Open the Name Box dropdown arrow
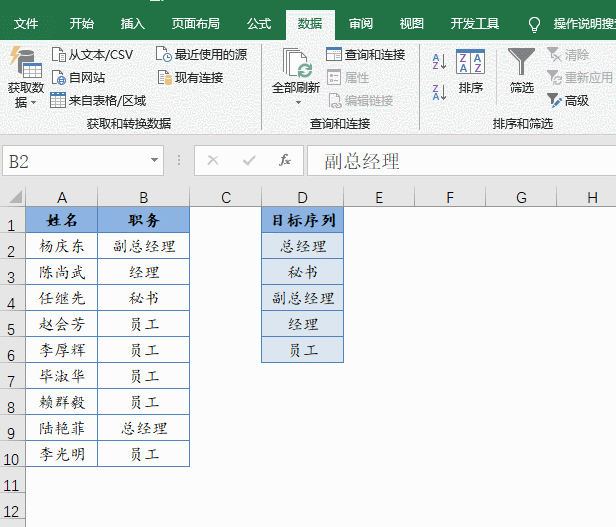This screenshot has width=616, height=527. point(154,160)
